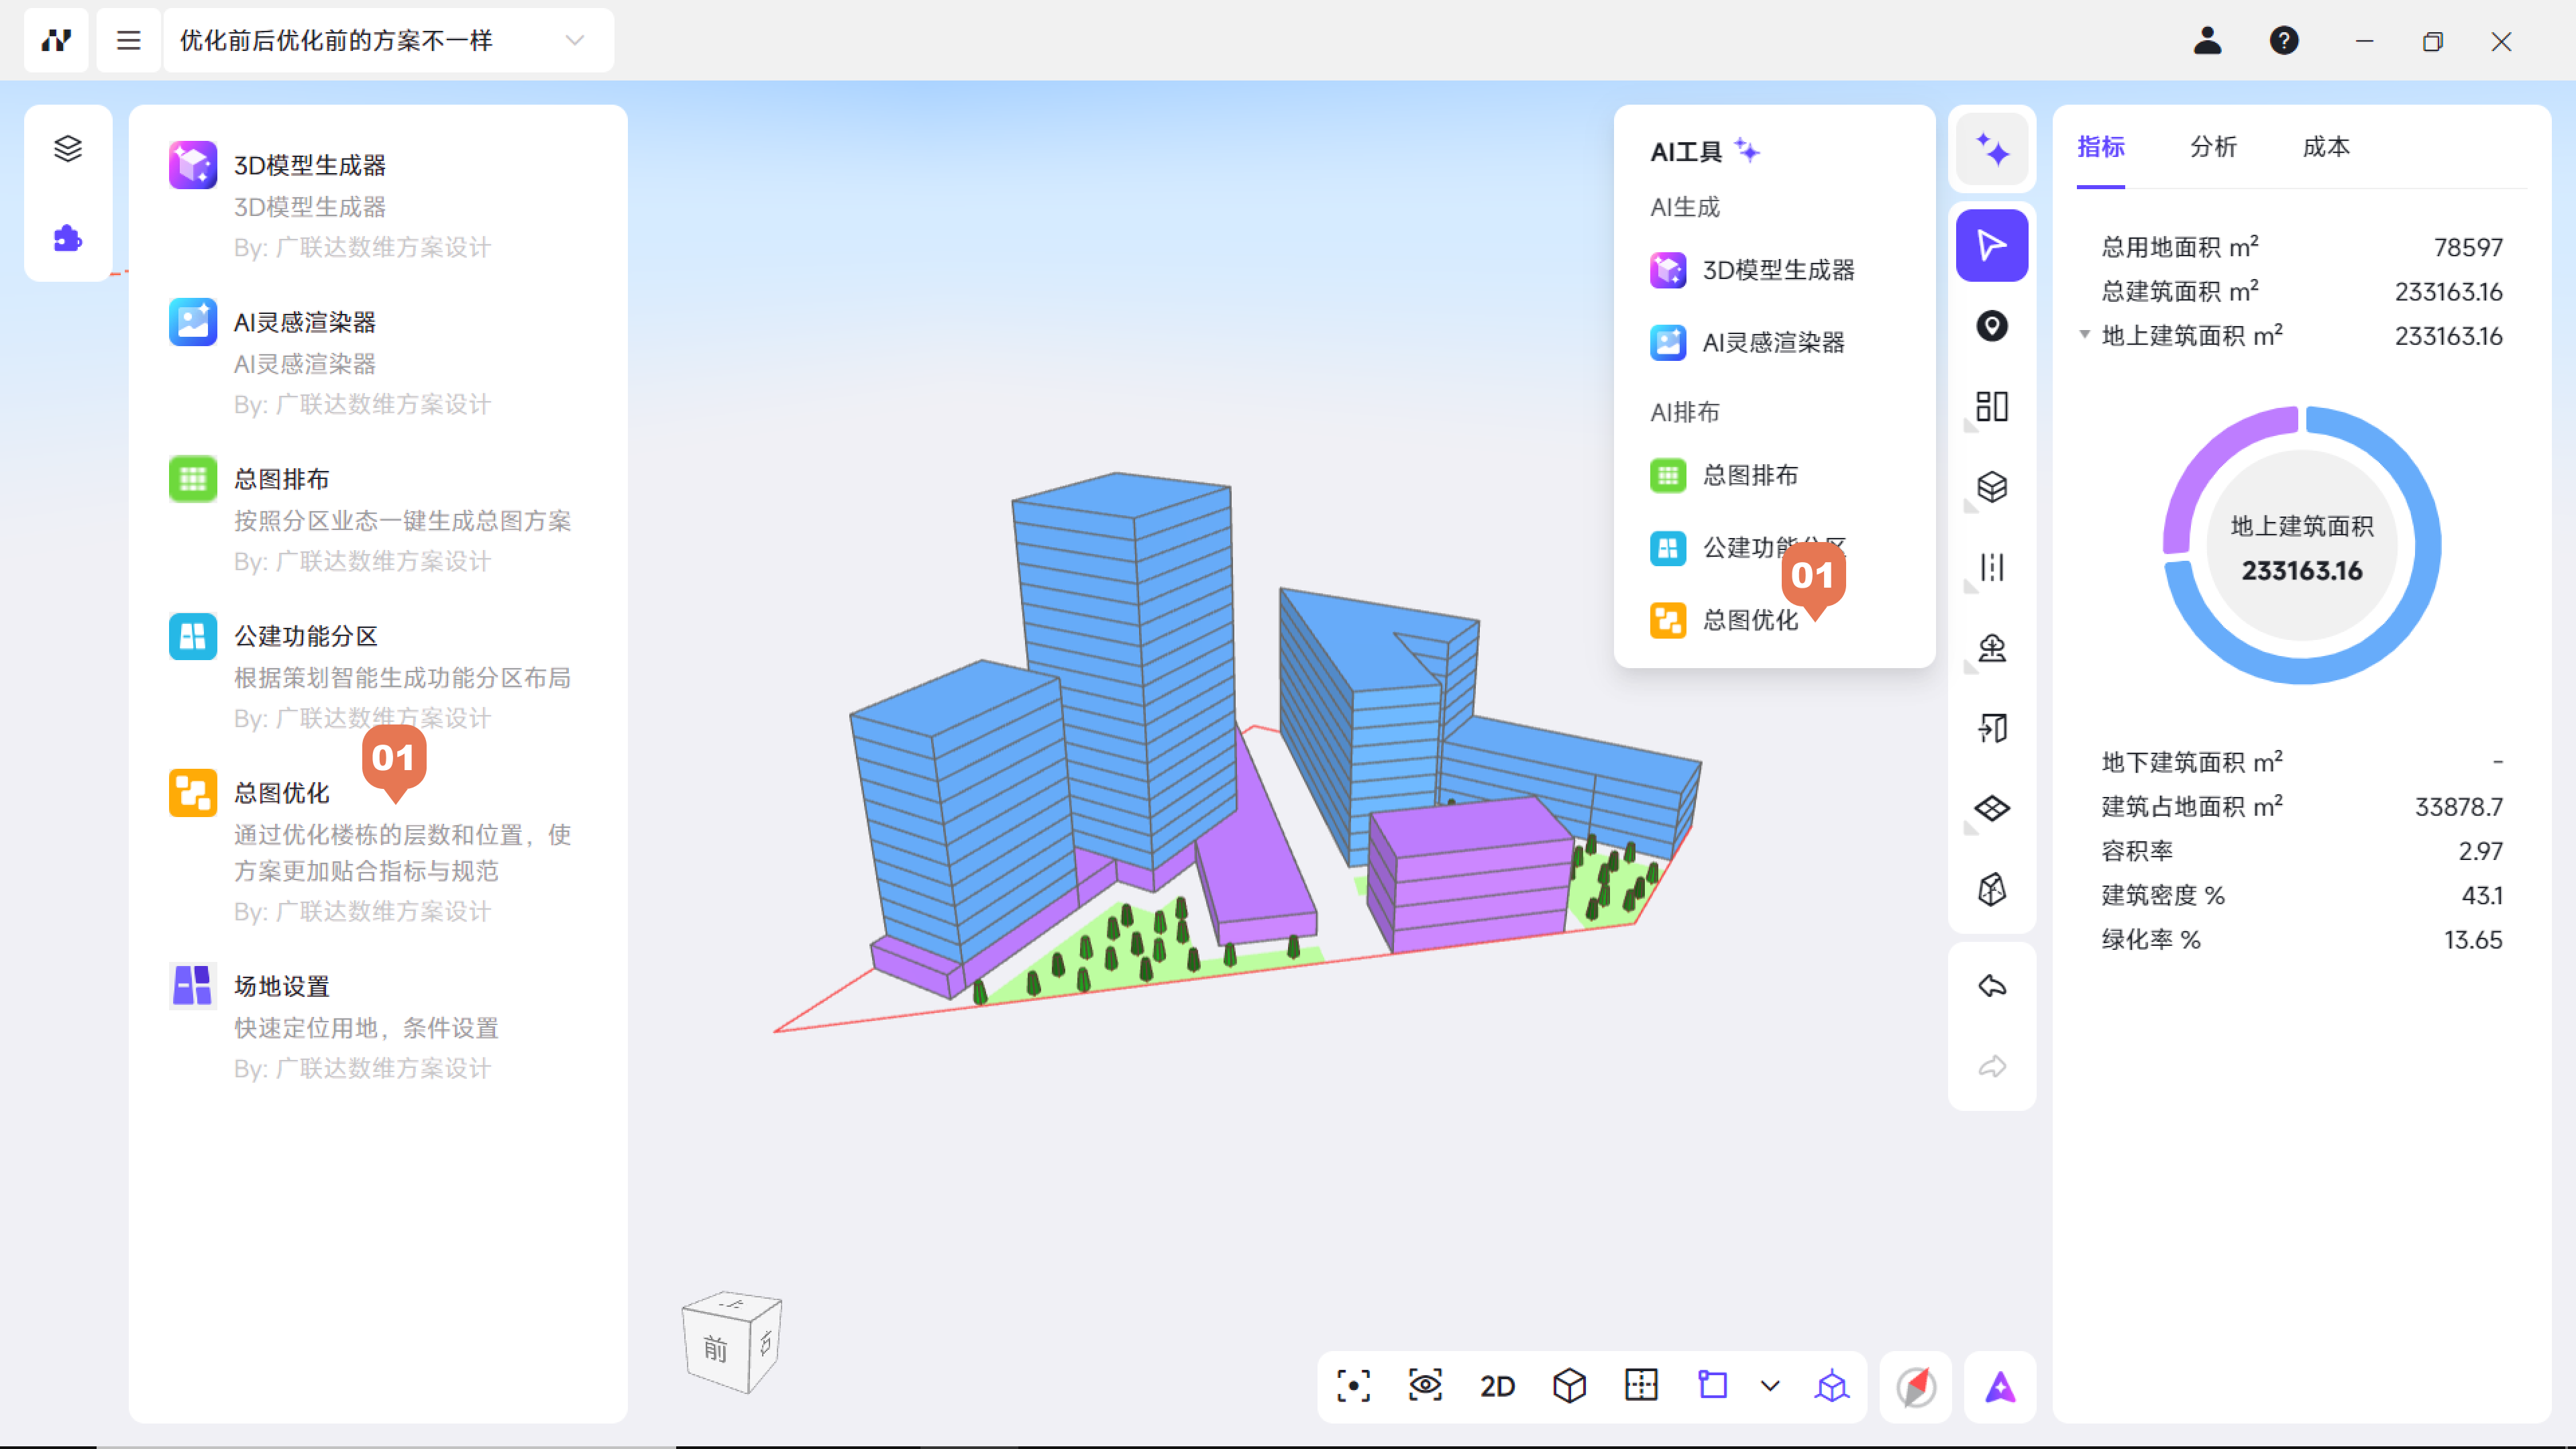Image resolution: width=2576 pixels, height=1449 pixels.
Task: Switch to the 分析 tab
Action: (x=2213, y=147)
